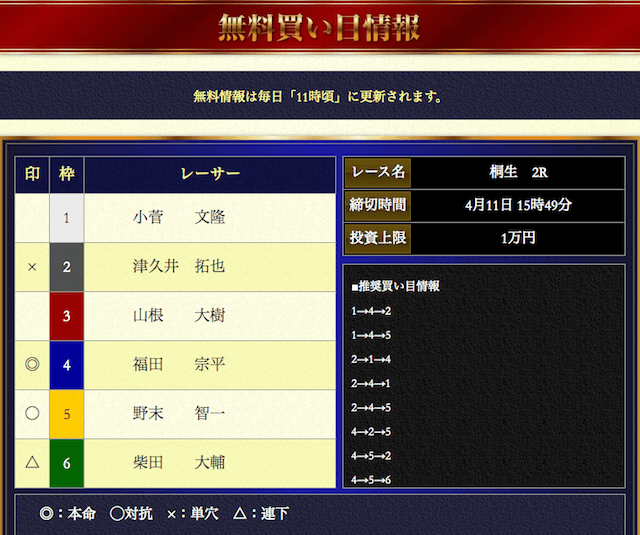The width and height of the screenshot is (640, 535).
Task: Select racer 津久井 拓也
Action: (179, 266)
